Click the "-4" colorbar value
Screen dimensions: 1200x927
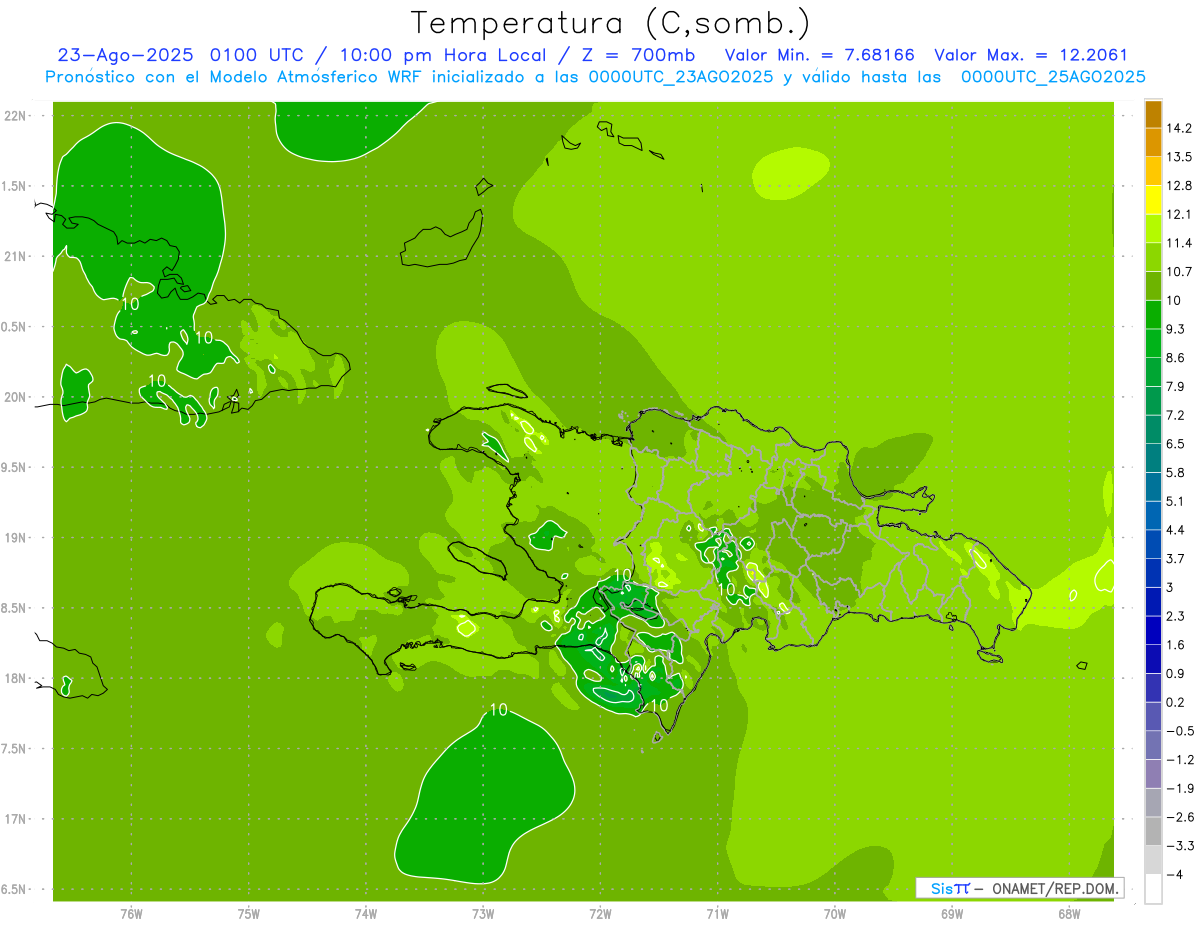coord(1174,875)
